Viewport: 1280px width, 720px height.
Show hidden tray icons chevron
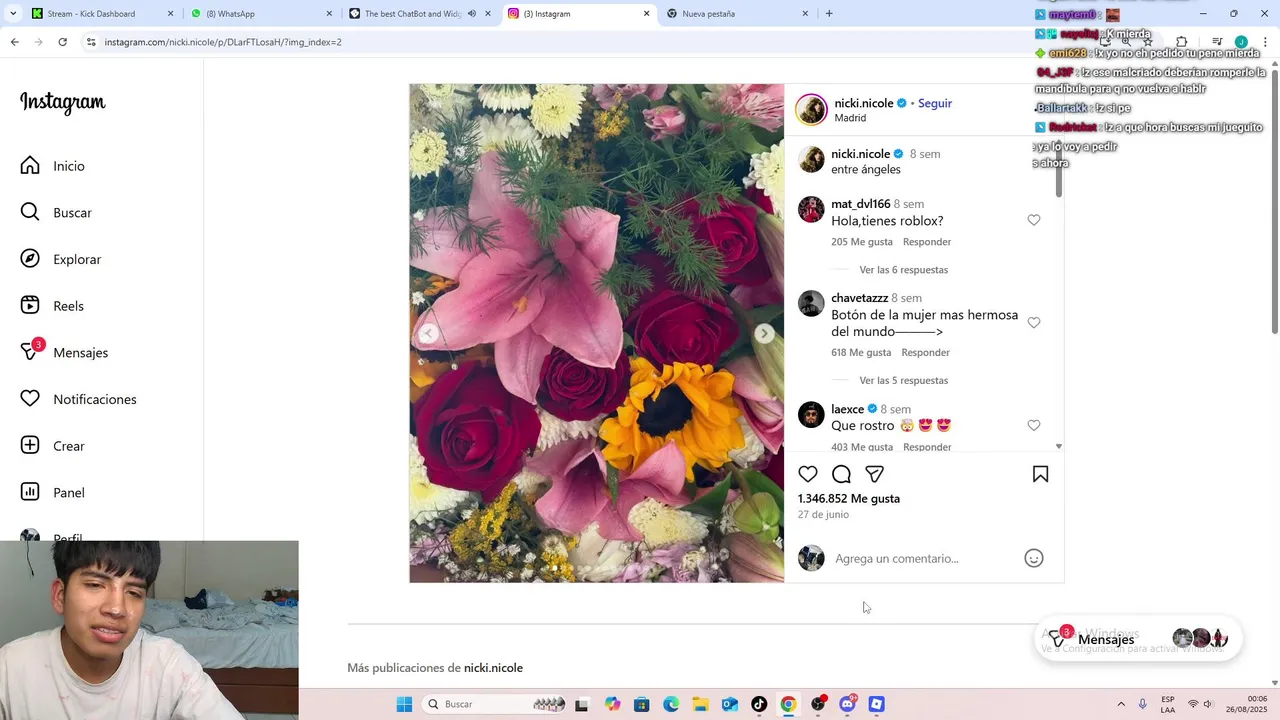(x=1121, y=704)
